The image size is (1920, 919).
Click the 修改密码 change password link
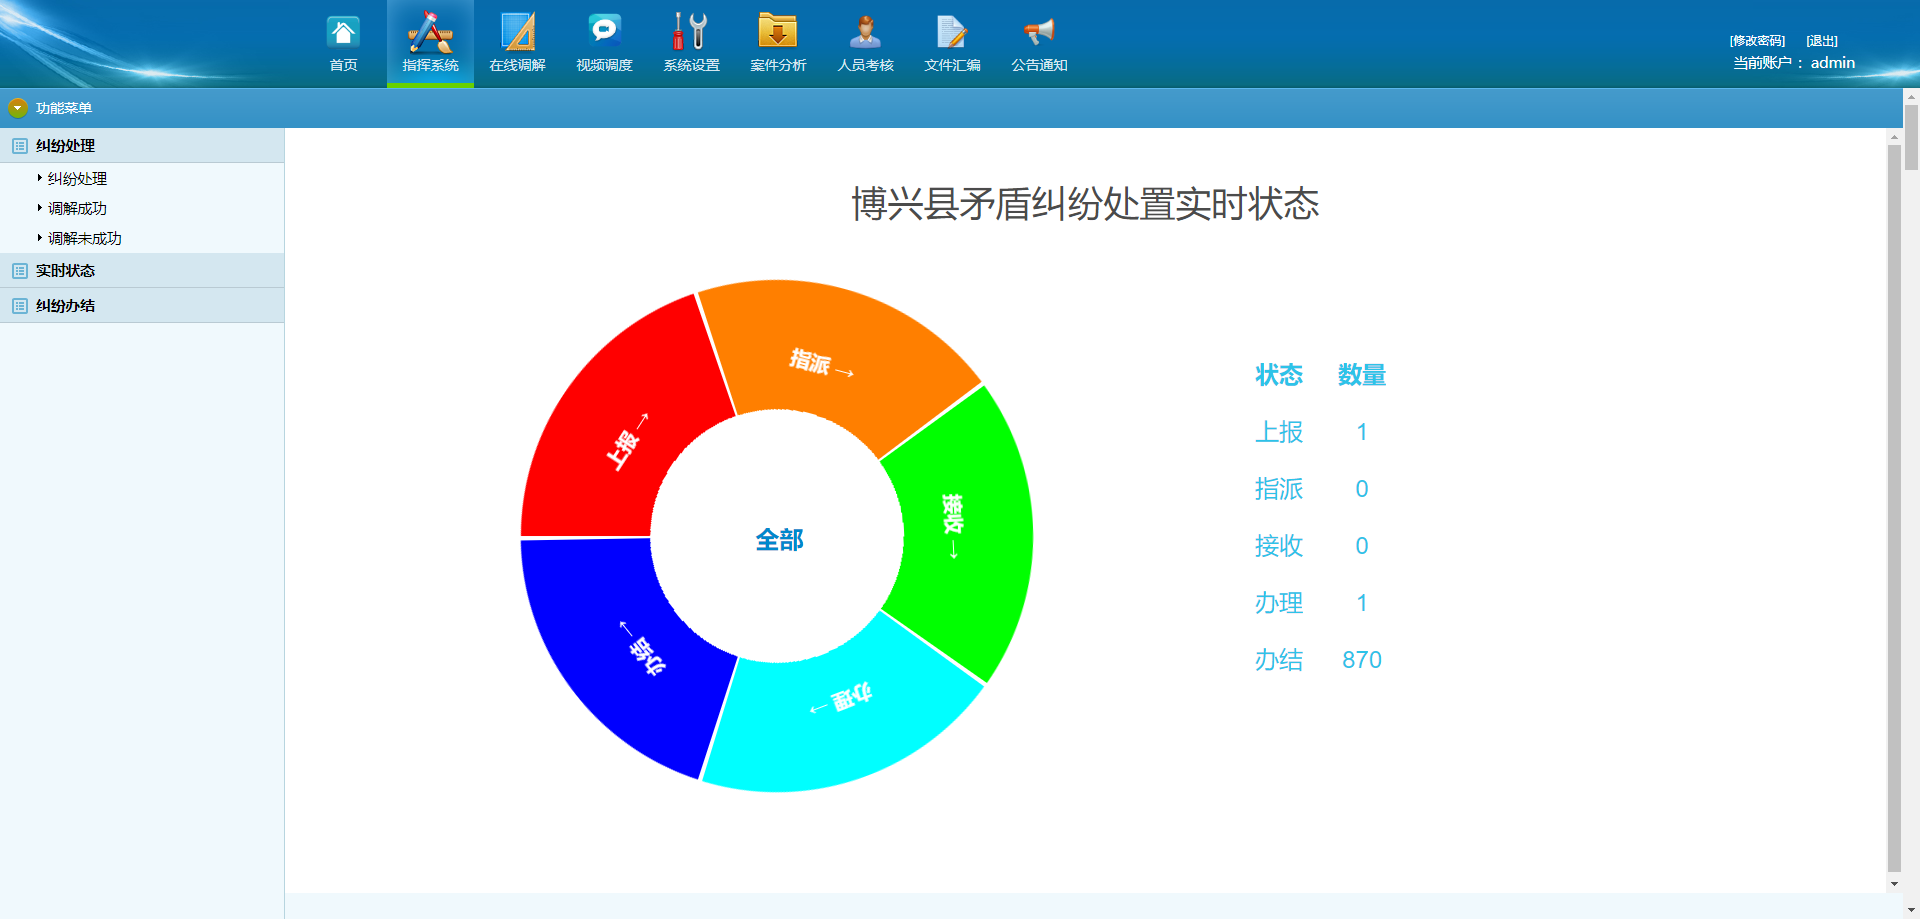pyautogui.click(x=1757, y=41)
